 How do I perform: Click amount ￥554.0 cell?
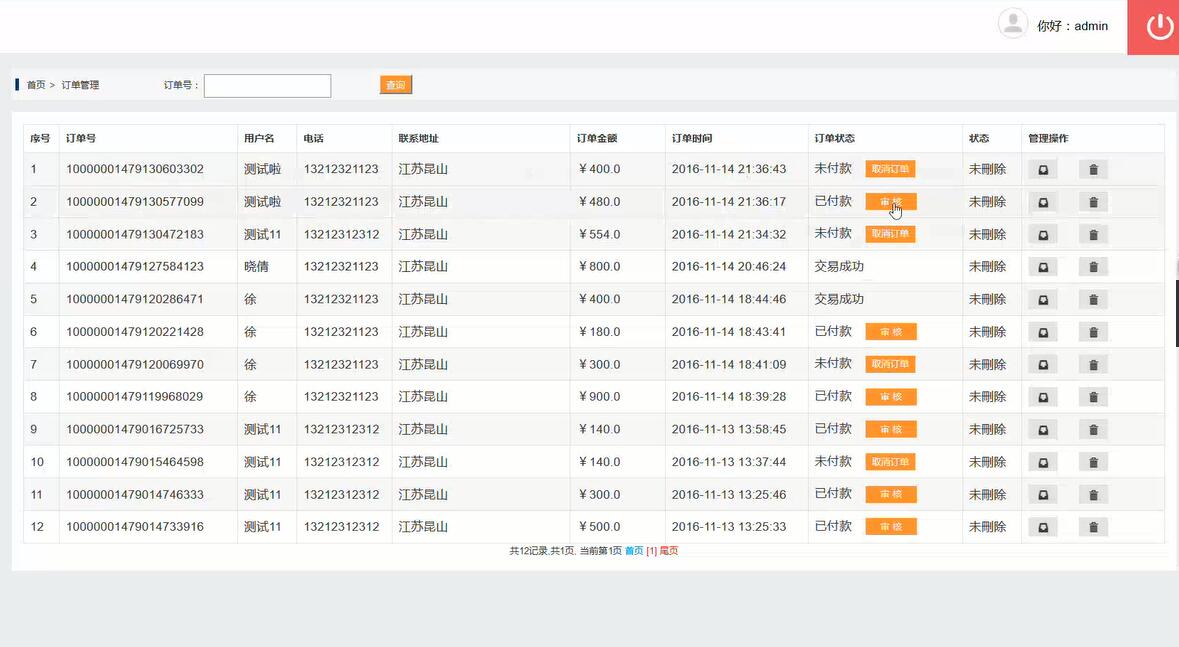[x=599, y=234]
